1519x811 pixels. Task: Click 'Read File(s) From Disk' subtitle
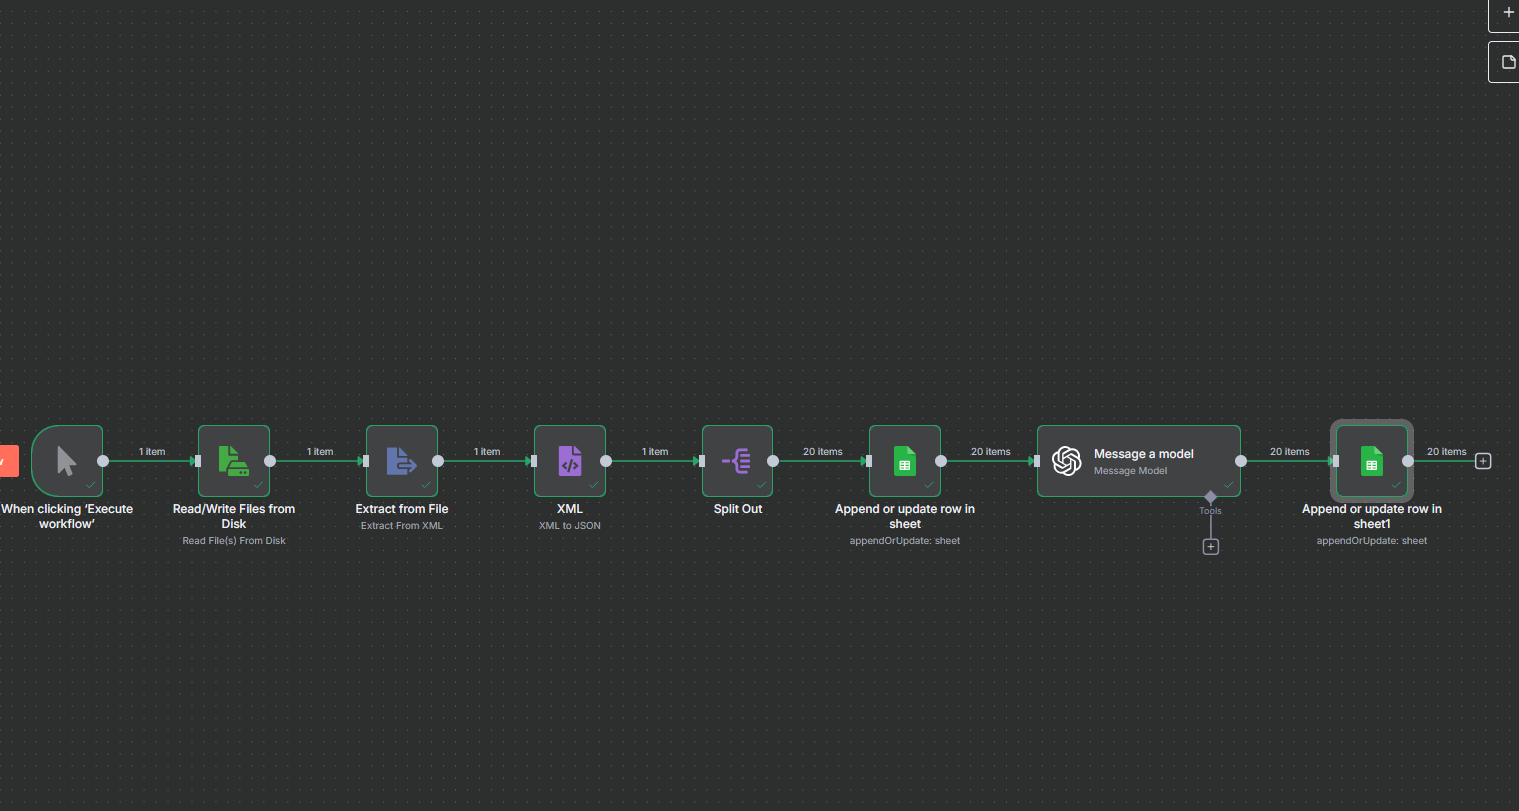pyautogui.click(x=234, y=541)
